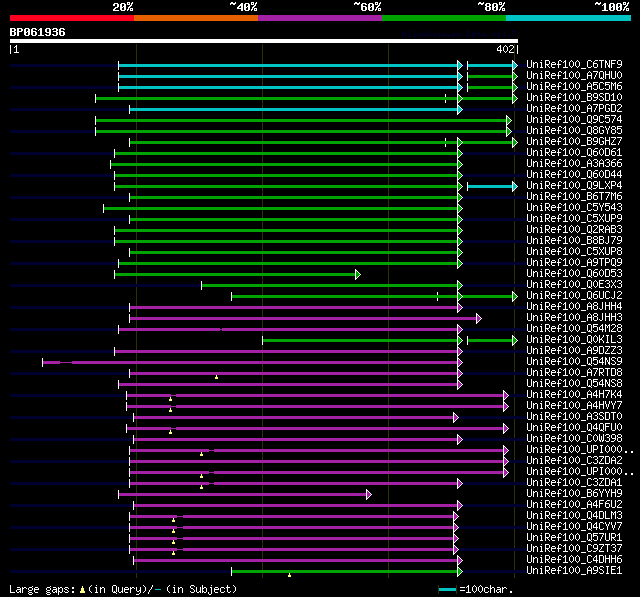This screenshot has height=597, width=640.
Task: Click the yellow gap marker under the A9SIE1 alignment
Action: pyautogui.click(x=289, y=575)
